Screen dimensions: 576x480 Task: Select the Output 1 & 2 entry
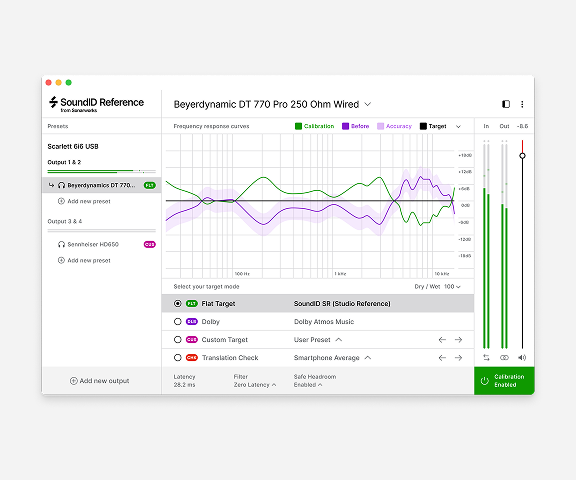pyautogui.click(x=64, y=162)
